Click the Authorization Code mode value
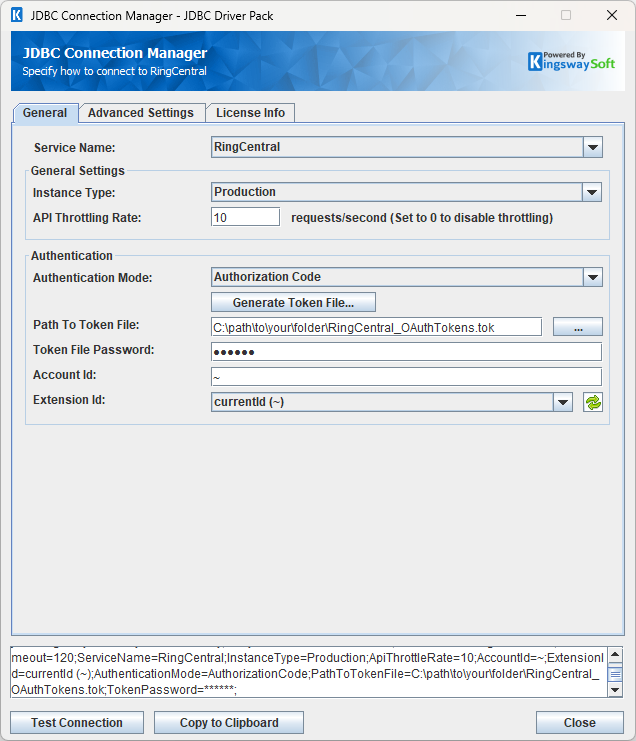 pos(267,277)
